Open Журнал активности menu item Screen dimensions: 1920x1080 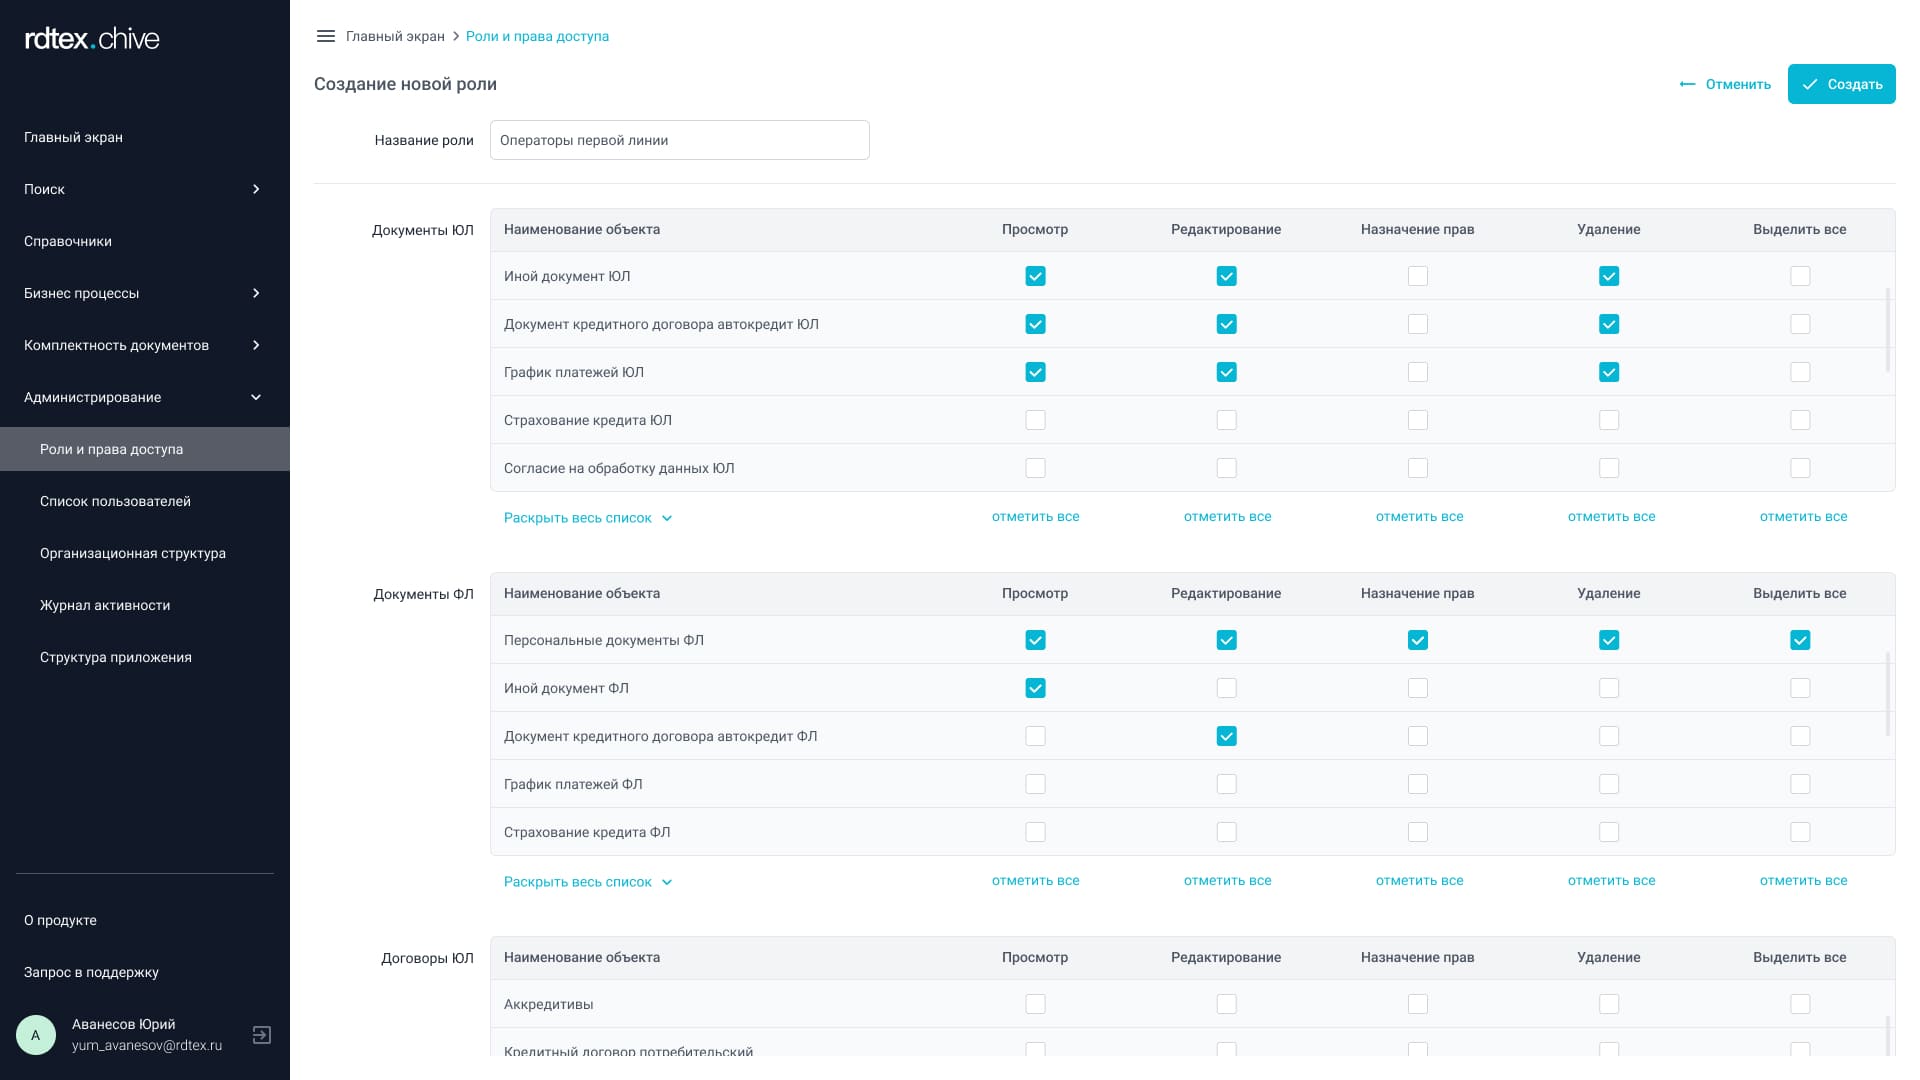[105, 605]
